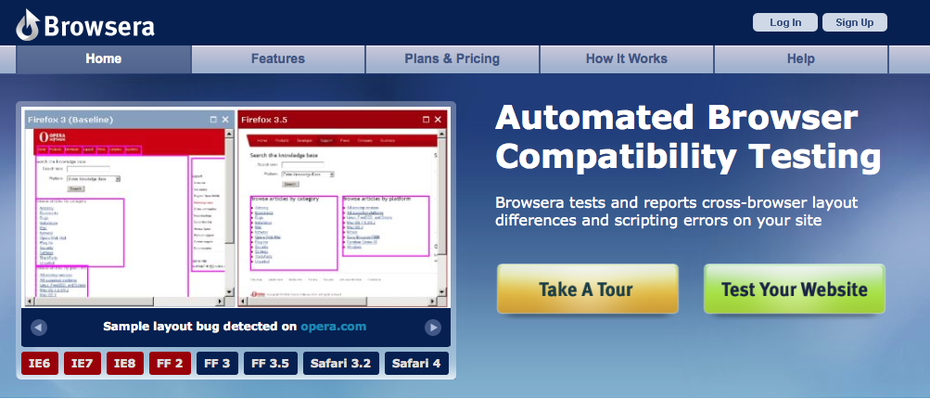Viewport: 930px width, 399px height.
Task: Go to the Features tab
Action: click(278, 59)
